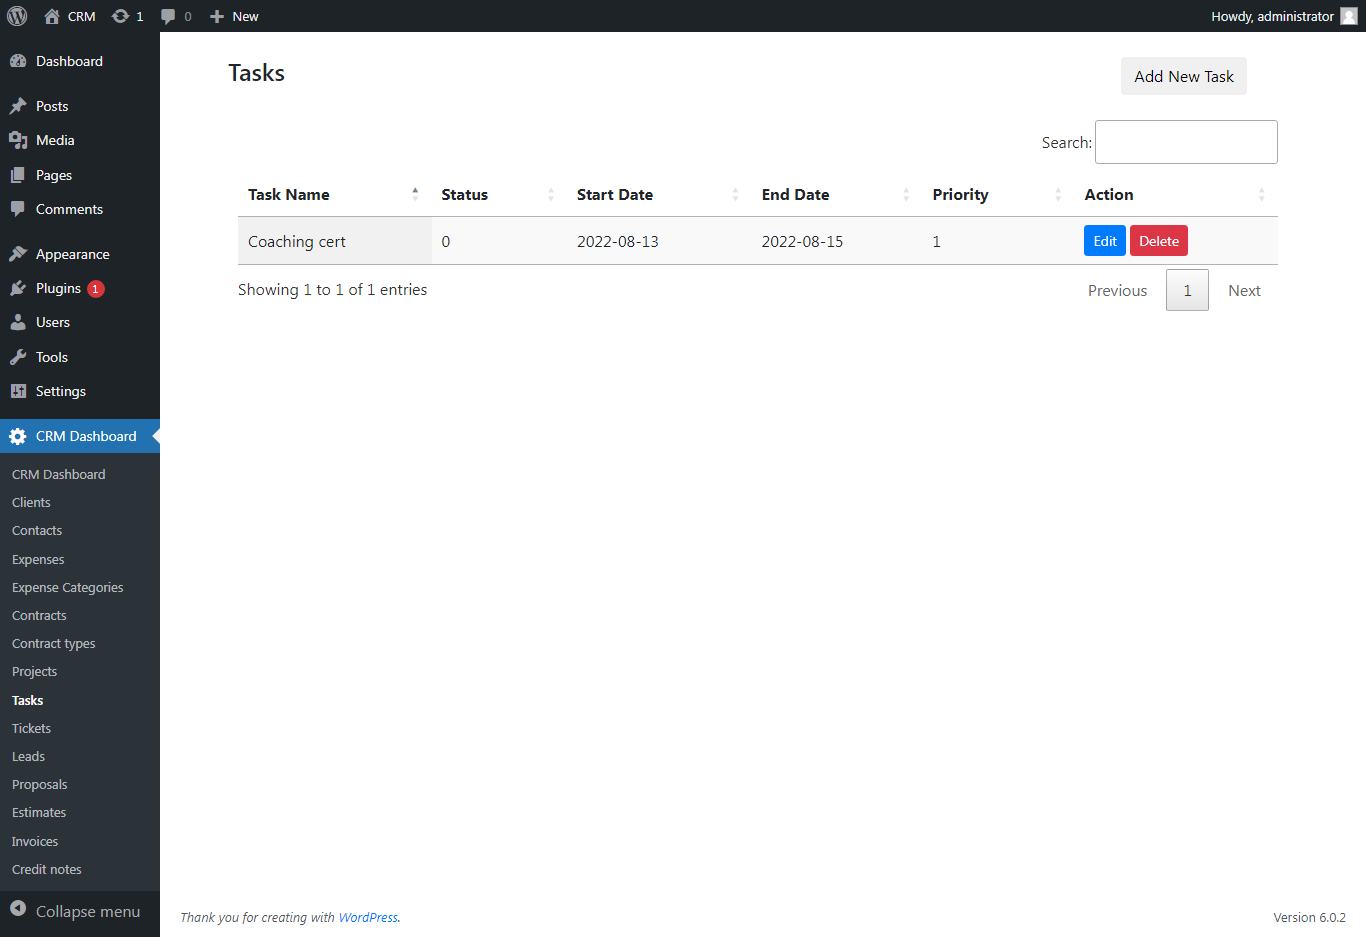Select the Posts pushpin icon
Viewport: 1366px width, 937px height.
click(x=21, y=106)
